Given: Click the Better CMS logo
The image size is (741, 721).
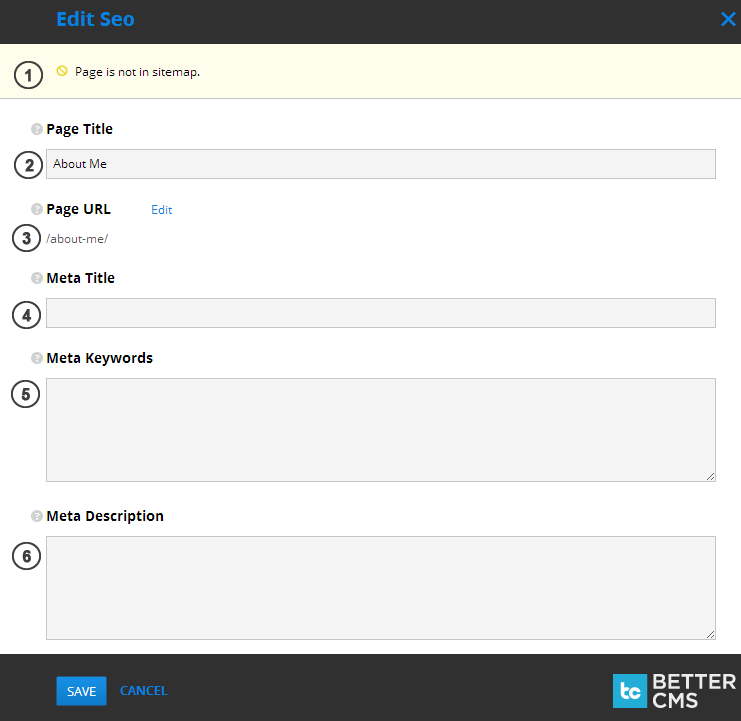Looking at the screenshot, I should click(673, 690).
